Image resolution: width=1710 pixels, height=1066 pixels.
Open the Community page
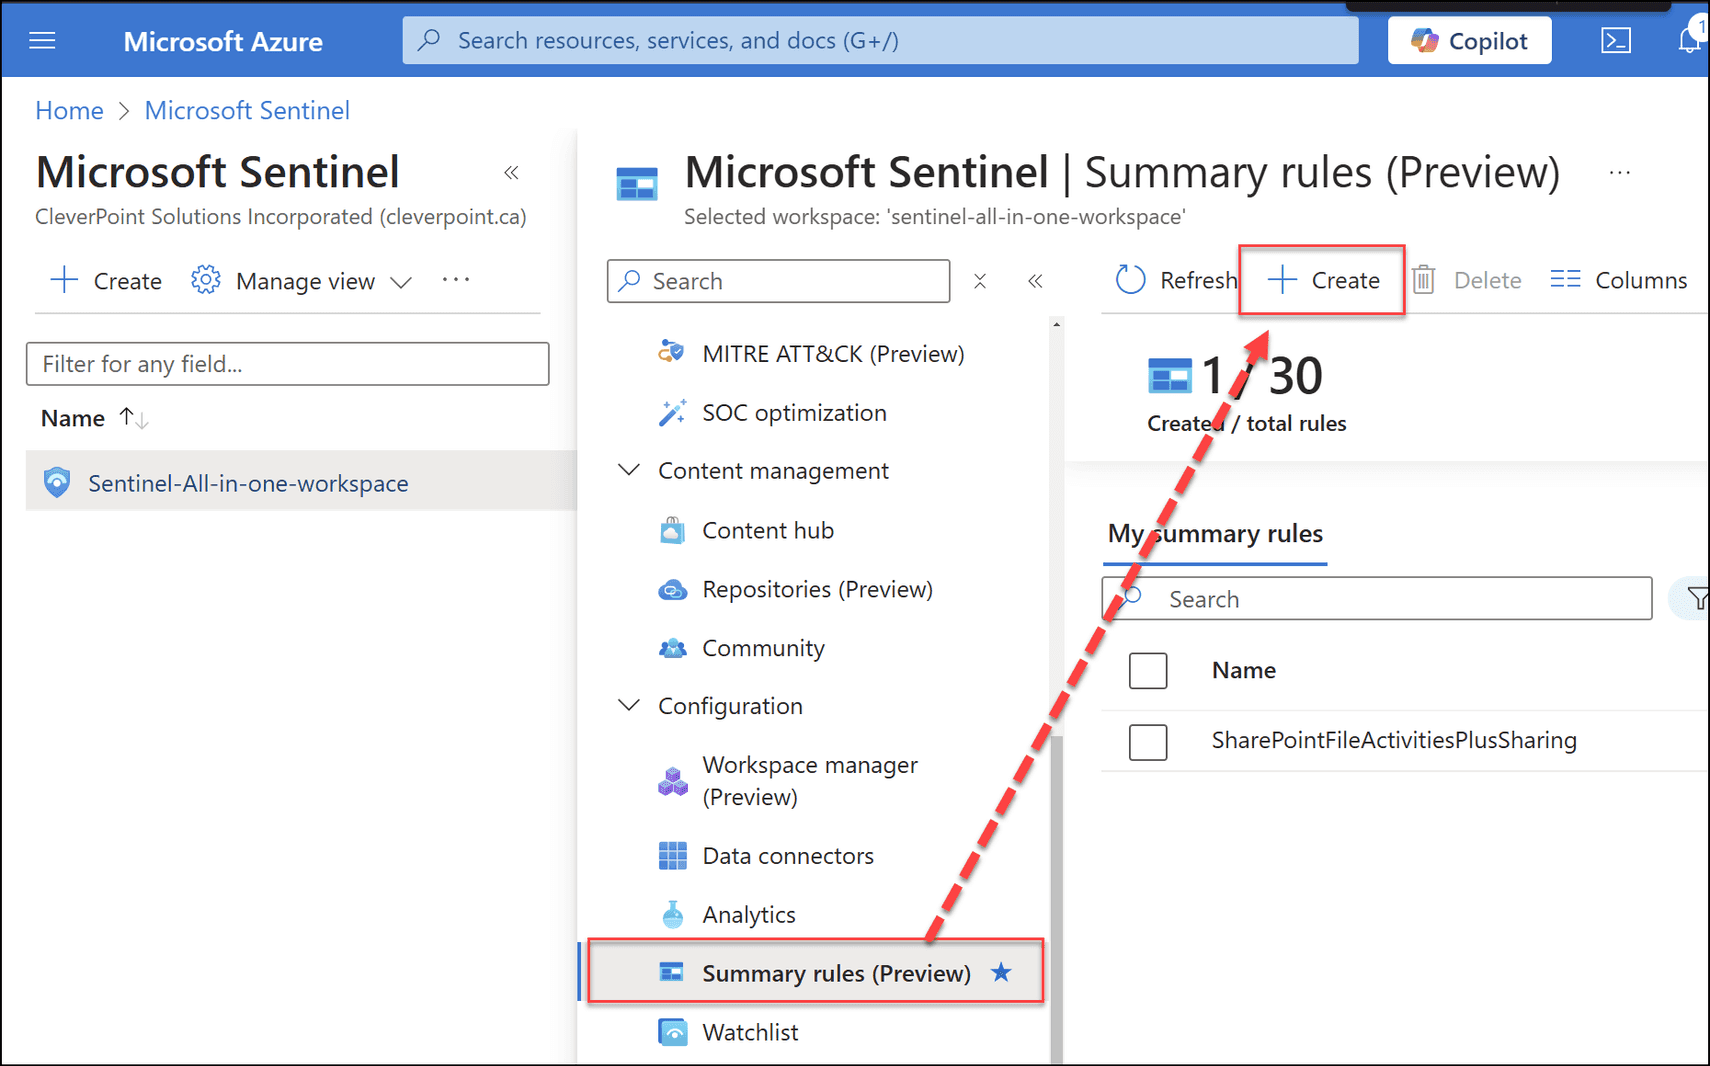(x=764, y=647)
